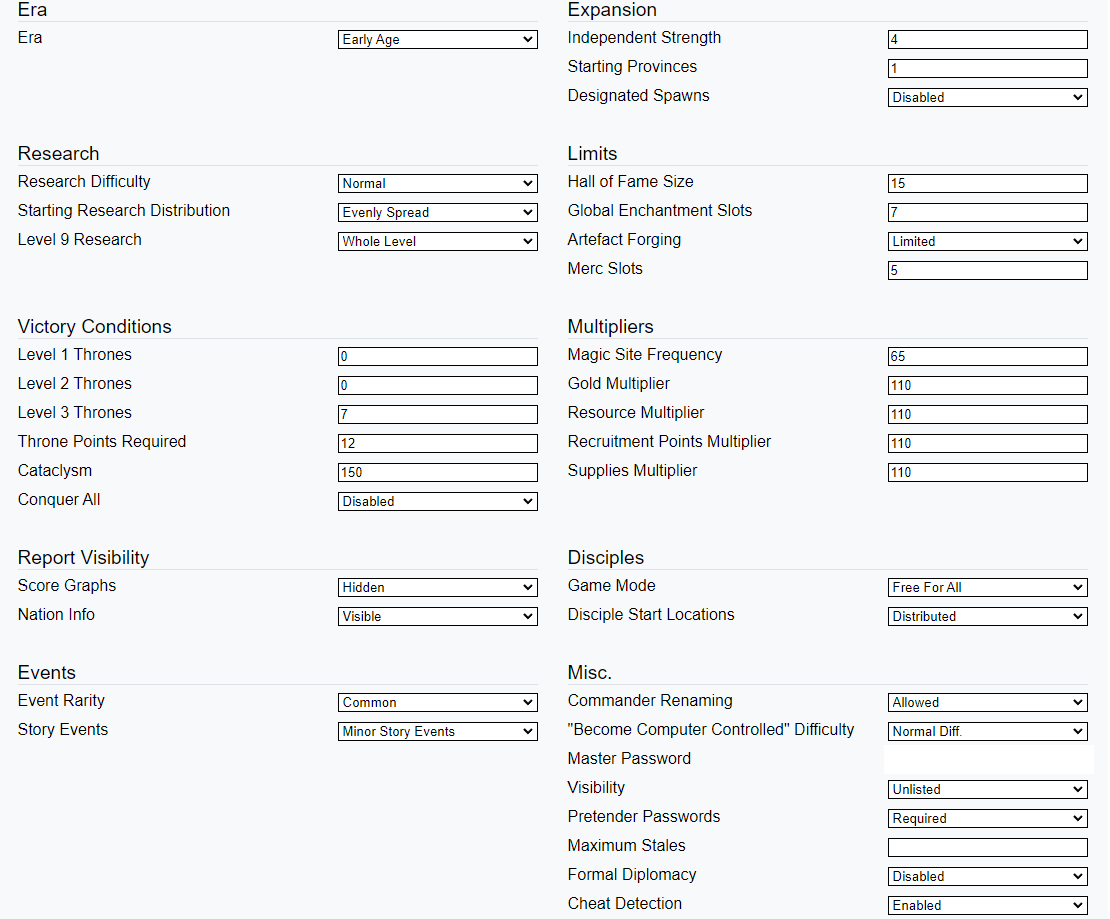Click the Master Password input field

988,759
